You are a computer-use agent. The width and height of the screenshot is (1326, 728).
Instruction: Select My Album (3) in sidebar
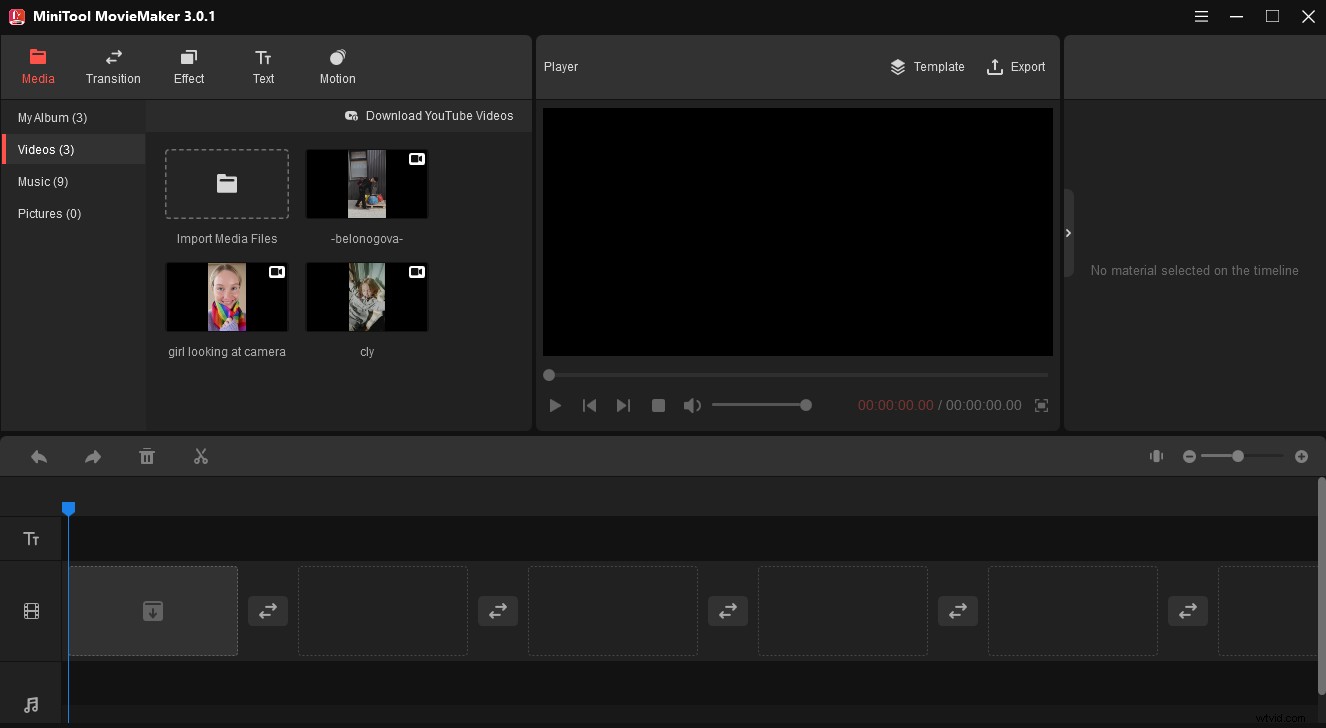(x=51, y=117)
